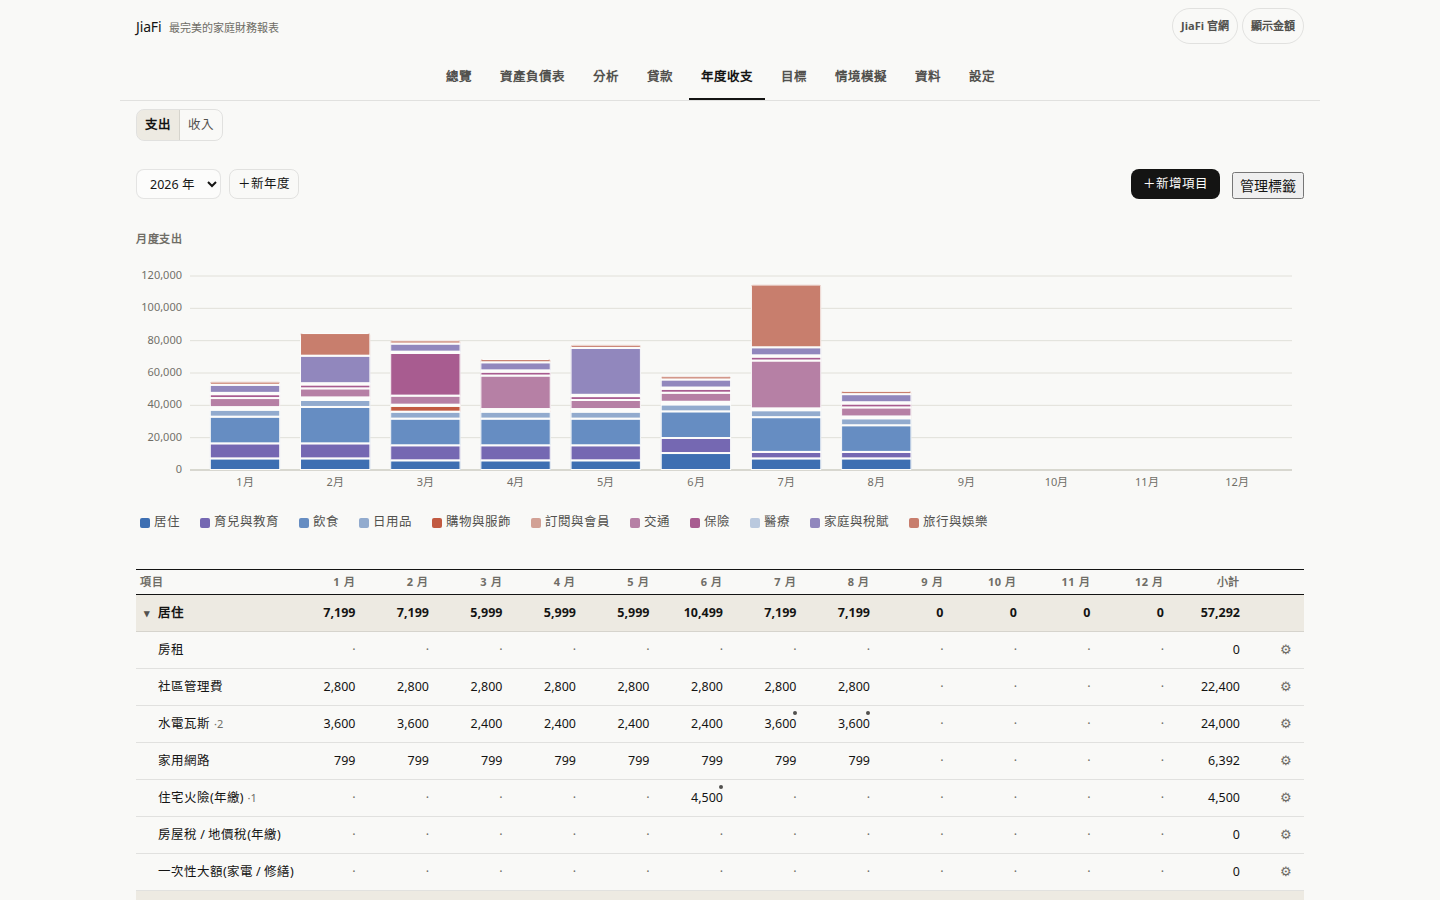This screenshot has height=900, width=1440.
Task: Toggle 顯示金額 visibility button
Action: (1272, 26)
